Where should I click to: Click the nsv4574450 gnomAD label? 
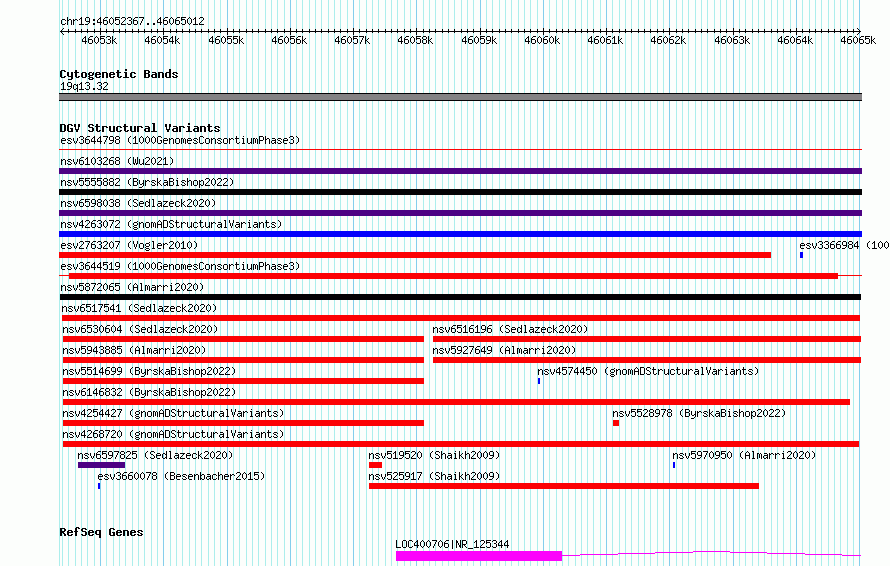[x=648, y=371]
